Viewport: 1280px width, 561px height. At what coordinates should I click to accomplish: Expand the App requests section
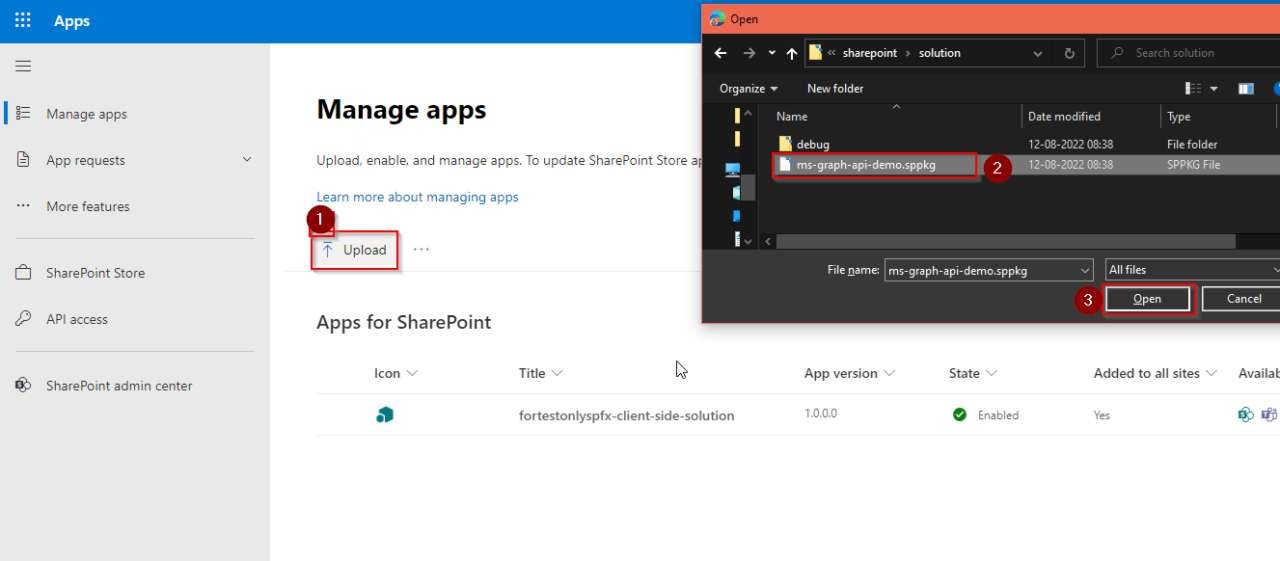(247, 160)
